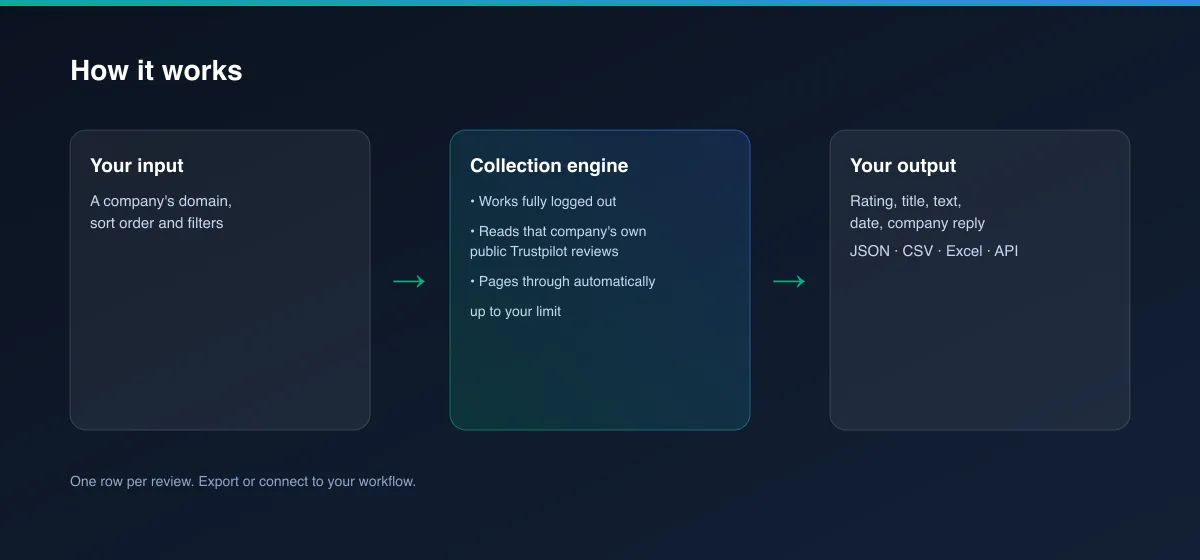
Task: Click 'Pages through automatically' bullet
Action: click(x=563, y=281)
